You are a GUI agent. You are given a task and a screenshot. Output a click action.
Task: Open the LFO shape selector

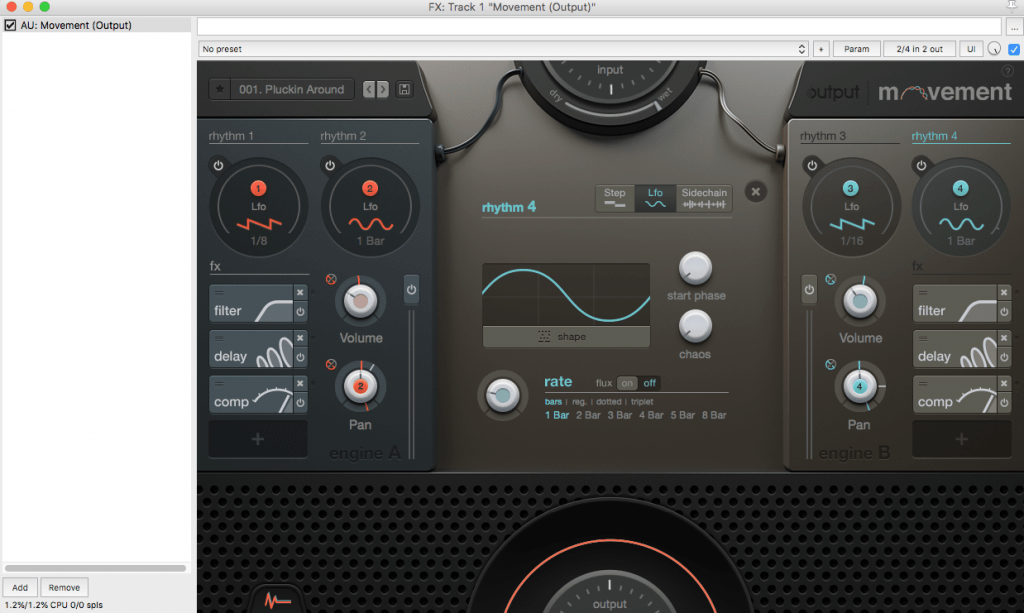tap(566, 337)
